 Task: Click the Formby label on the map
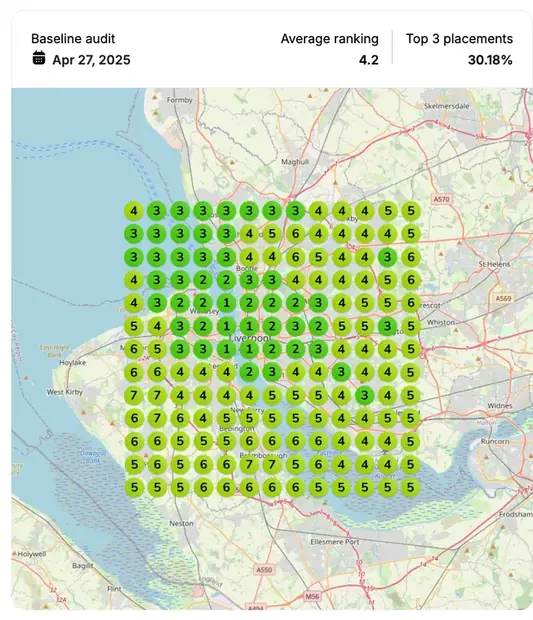[180, 100]
